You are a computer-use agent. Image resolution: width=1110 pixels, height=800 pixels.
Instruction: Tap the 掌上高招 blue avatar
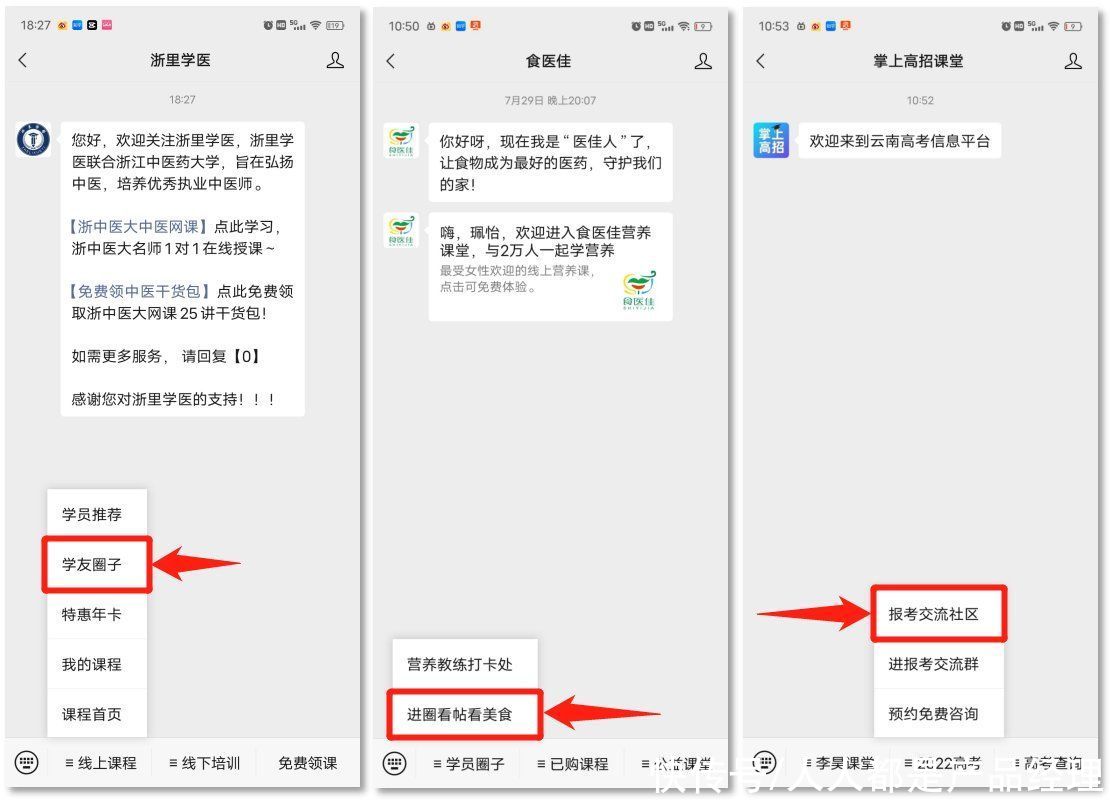coord(771,140)
